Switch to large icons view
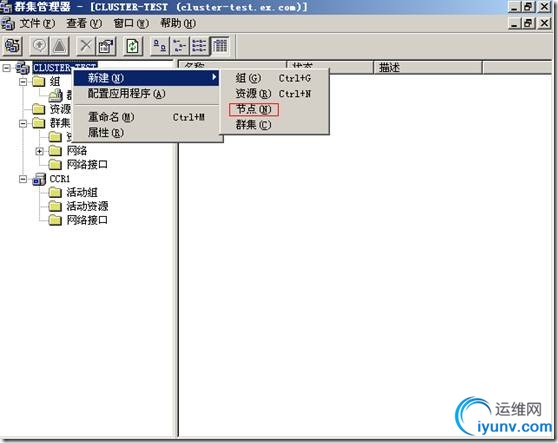558x443 pixels. [x=159, y=46]
